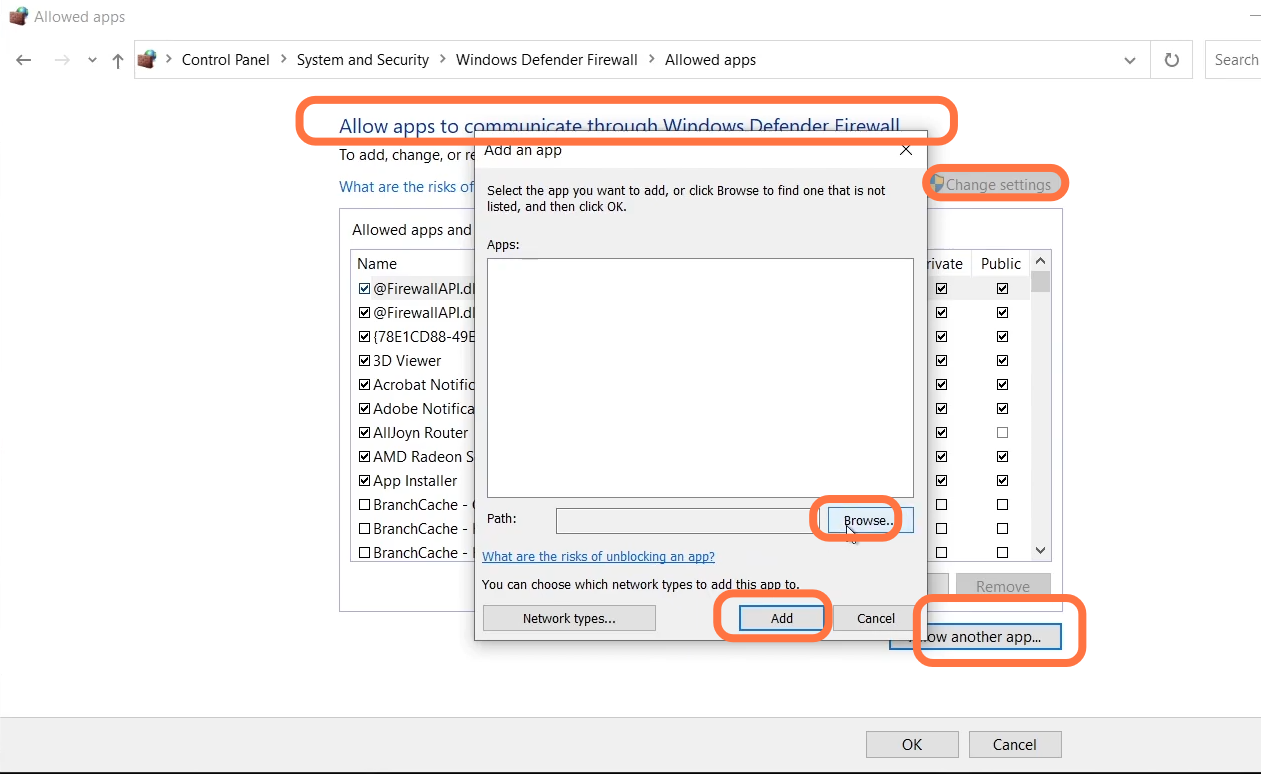Sort the list by the Name column header
Screen dimensions: 1261x774
(x=377, y=264)
